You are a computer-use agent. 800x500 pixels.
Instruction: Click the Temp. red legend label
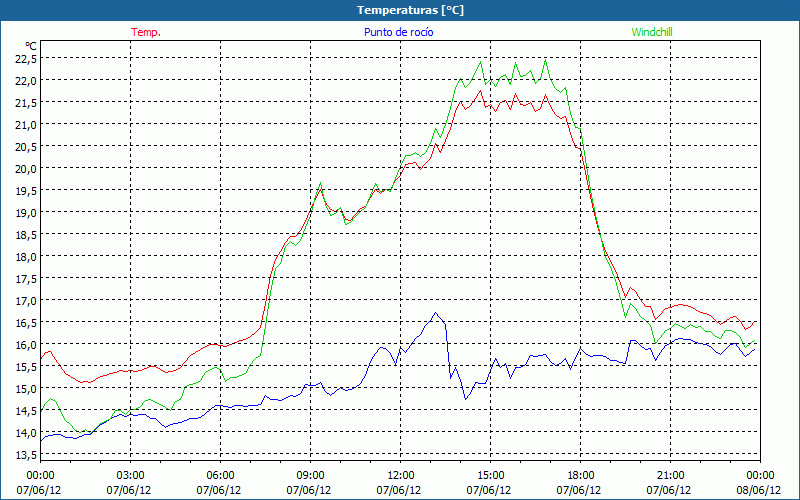tap(146, 32)
